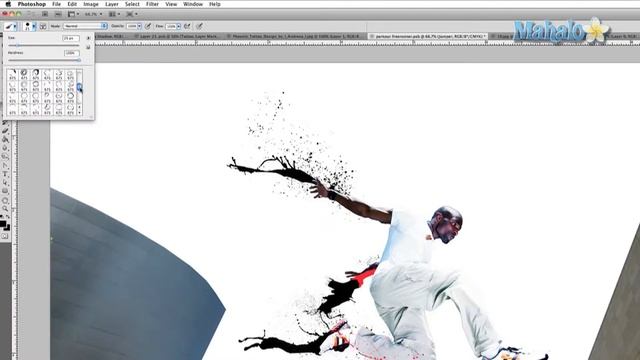640x360 pixels.
Task: Open the View menu
Action: click(x=171, y=4)
